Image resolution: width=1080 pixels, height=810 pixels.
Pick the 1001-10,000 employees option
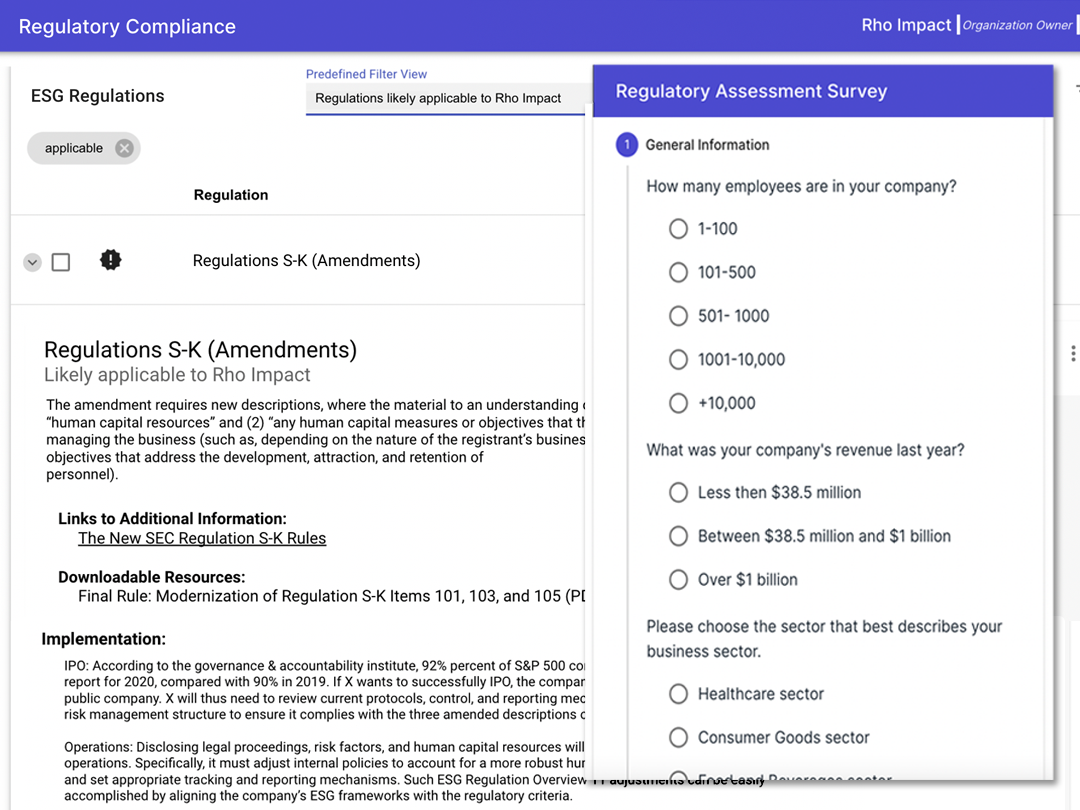pos(678,359)
